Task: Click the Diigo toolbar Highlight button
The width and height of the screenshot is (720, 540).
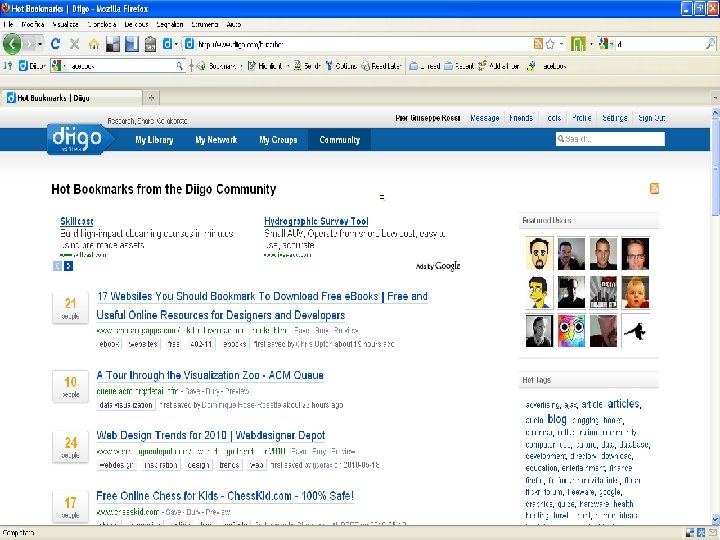Action: click(x=265, y=66)
